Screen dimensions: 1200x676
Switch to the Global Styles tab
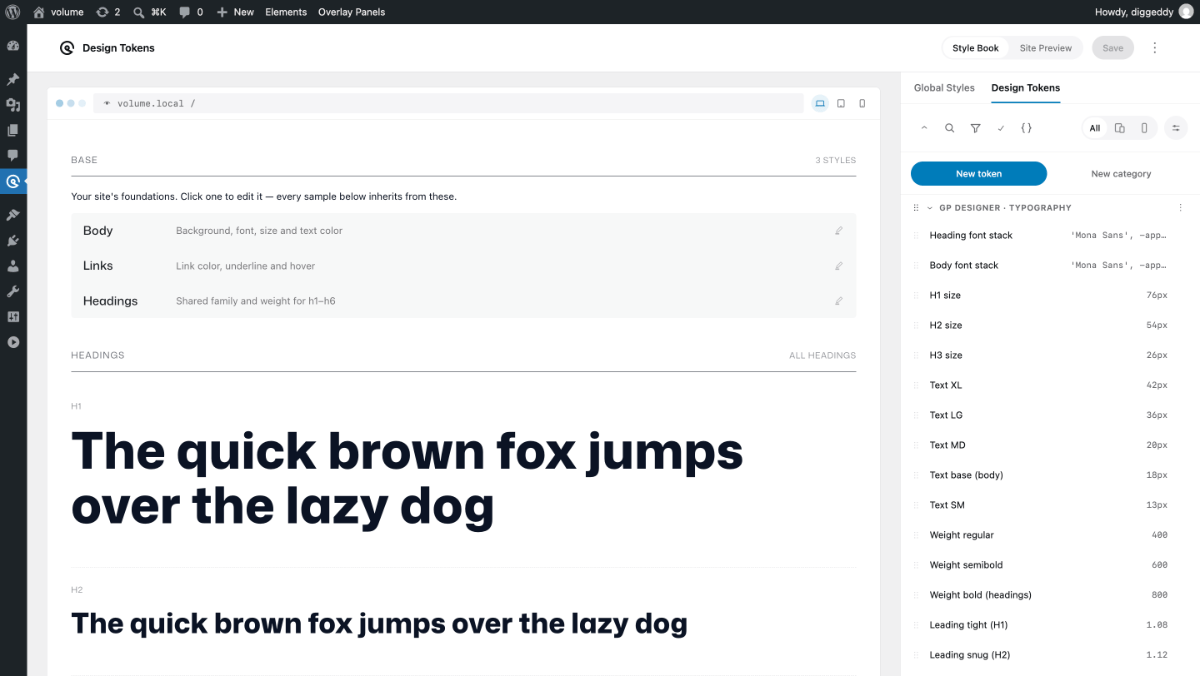(x=944, y=88)
